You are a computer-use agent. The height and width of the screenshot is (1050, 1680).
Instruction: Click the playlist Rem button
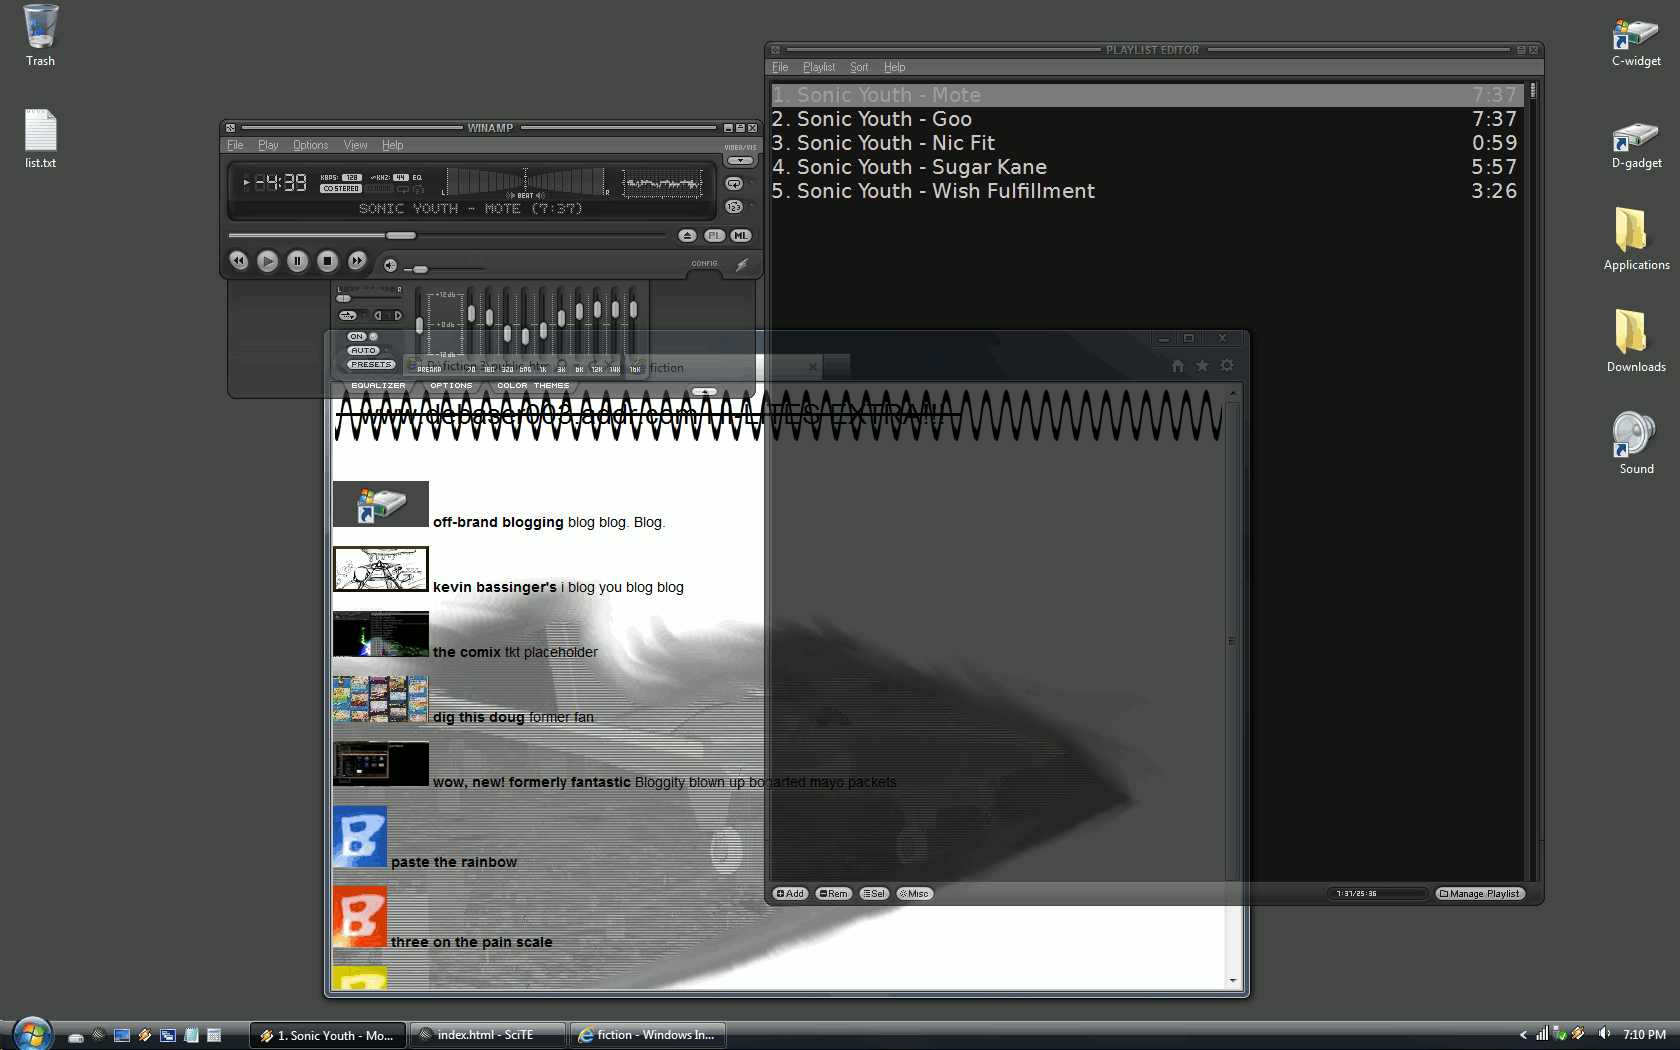tap(834, 894)
